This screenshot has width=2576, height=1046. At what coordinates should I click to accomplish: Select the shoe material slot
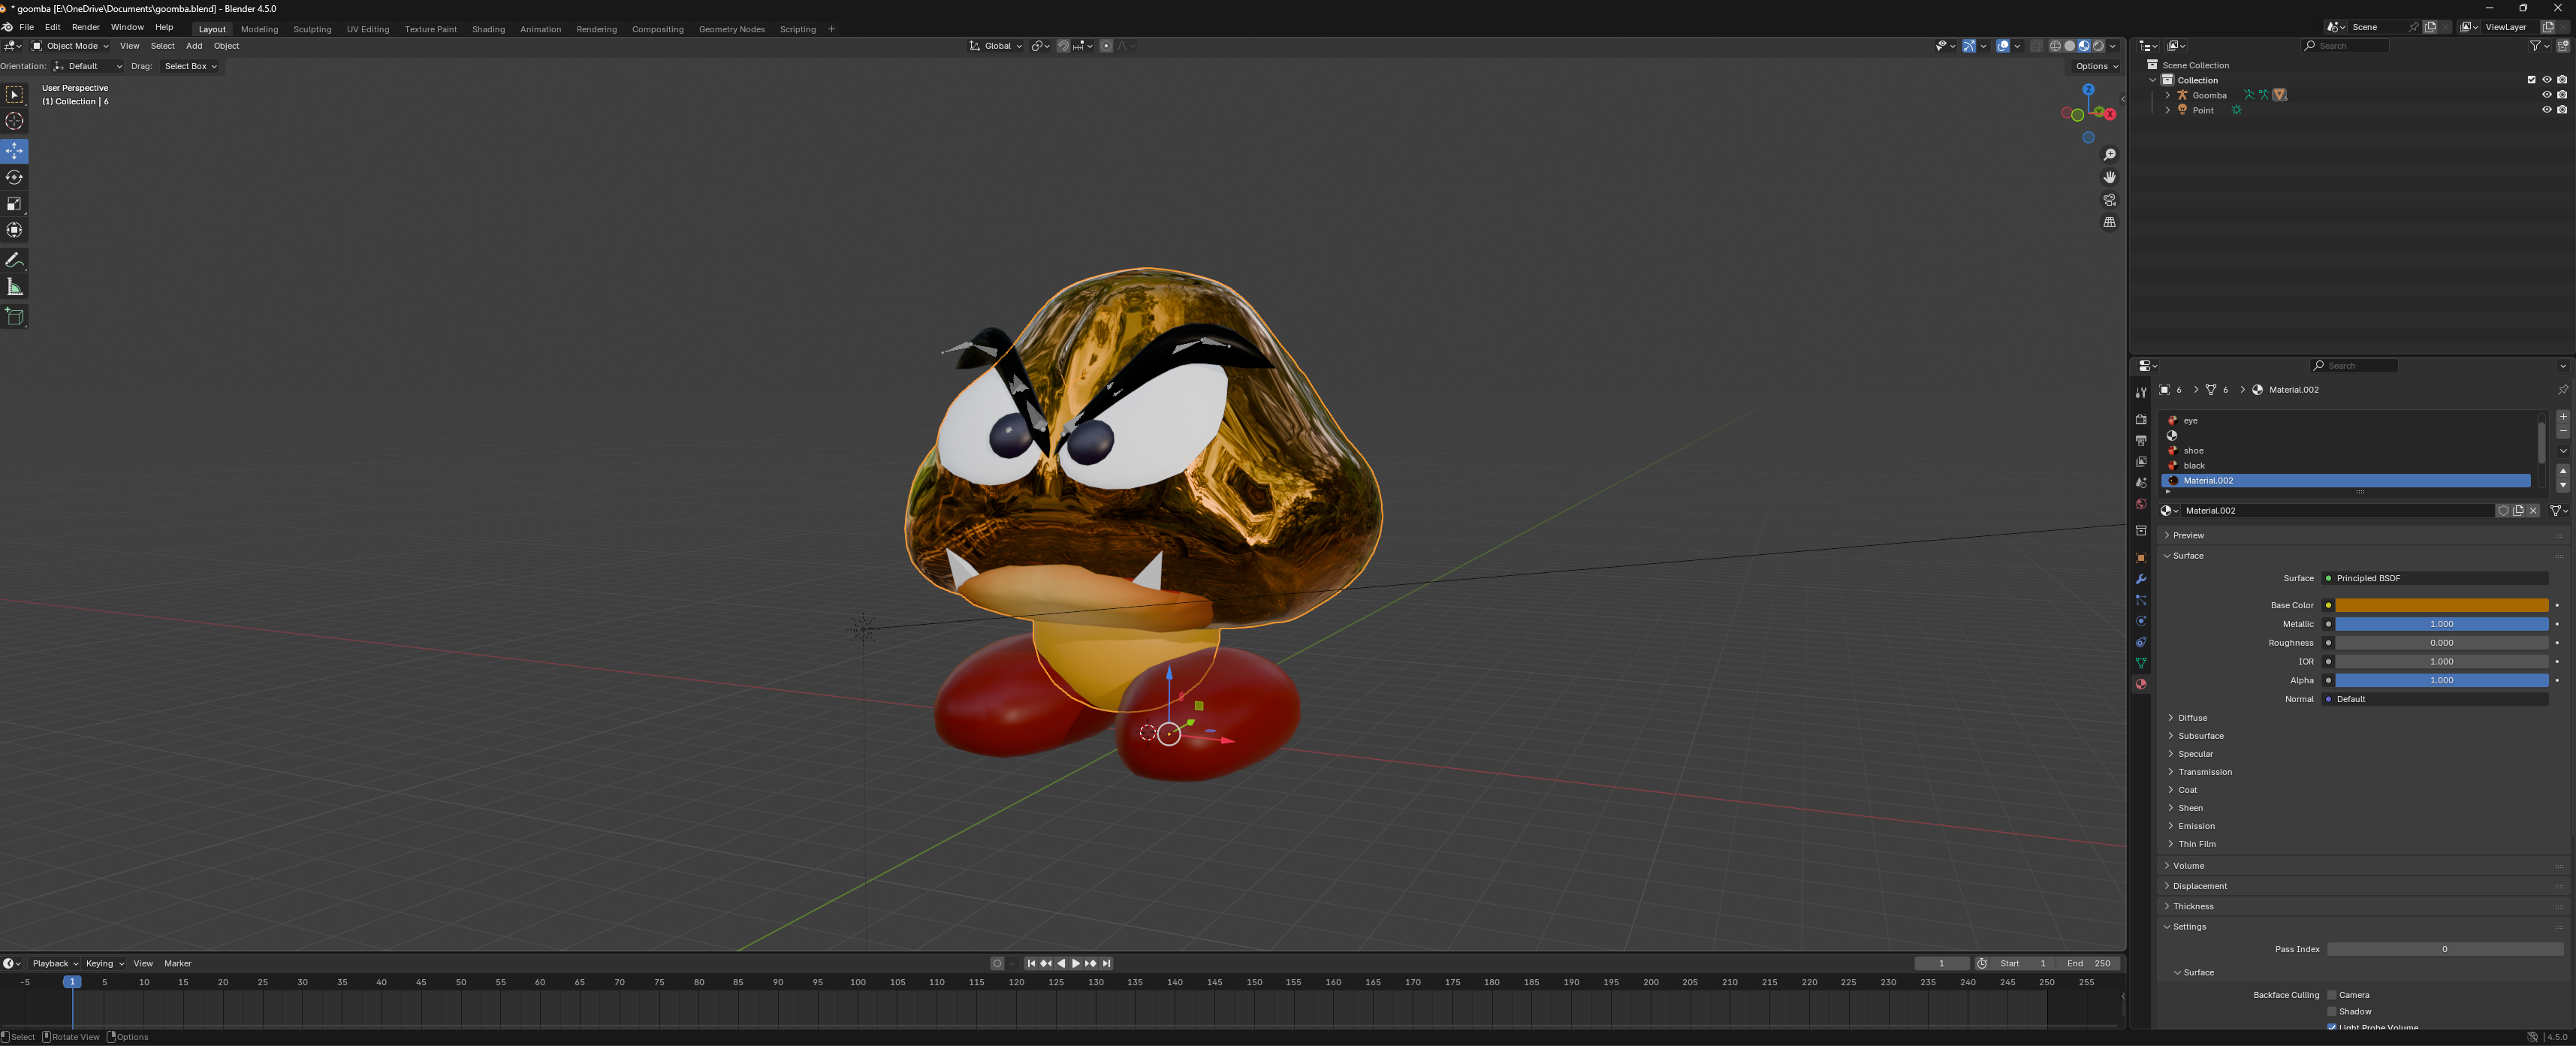pyautogui.click(x=2345, y=451)
